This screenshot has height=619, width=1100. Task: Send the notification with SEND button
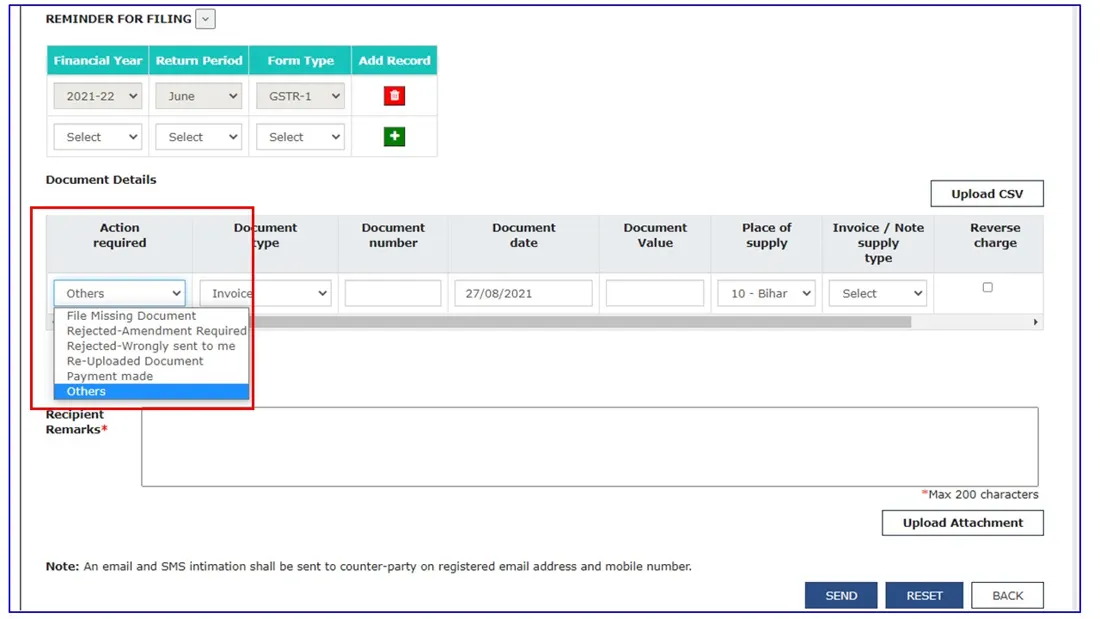[841, 595]
